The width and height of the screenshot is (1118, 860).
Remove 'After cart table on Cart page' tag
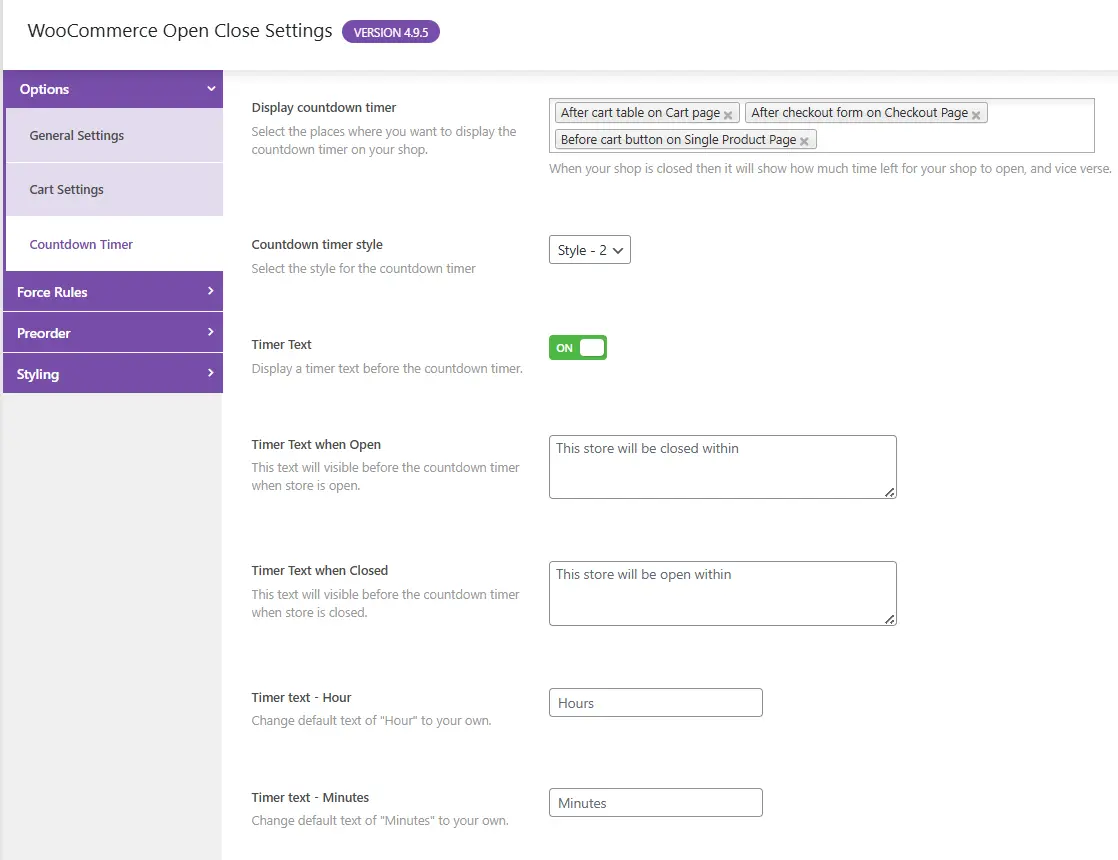click(728, 115)
